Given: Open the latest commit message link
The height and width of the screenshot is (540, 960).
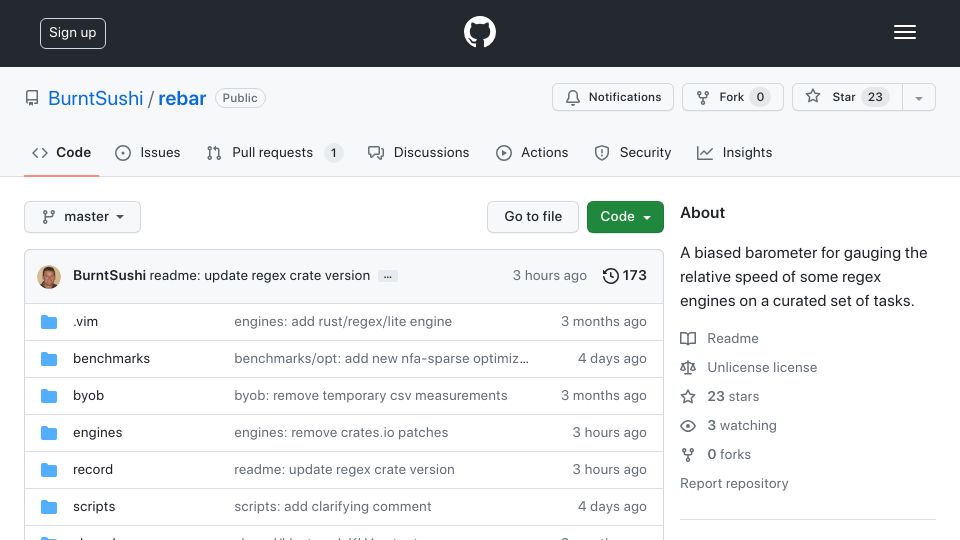Looking at the screenshot, I should 260,276.
